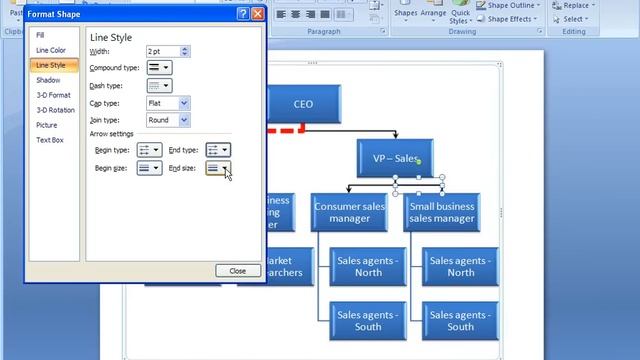Center text in Paragraph group
Screen dimensions: 640x360
pyautogui.click(x=296, y=15)
